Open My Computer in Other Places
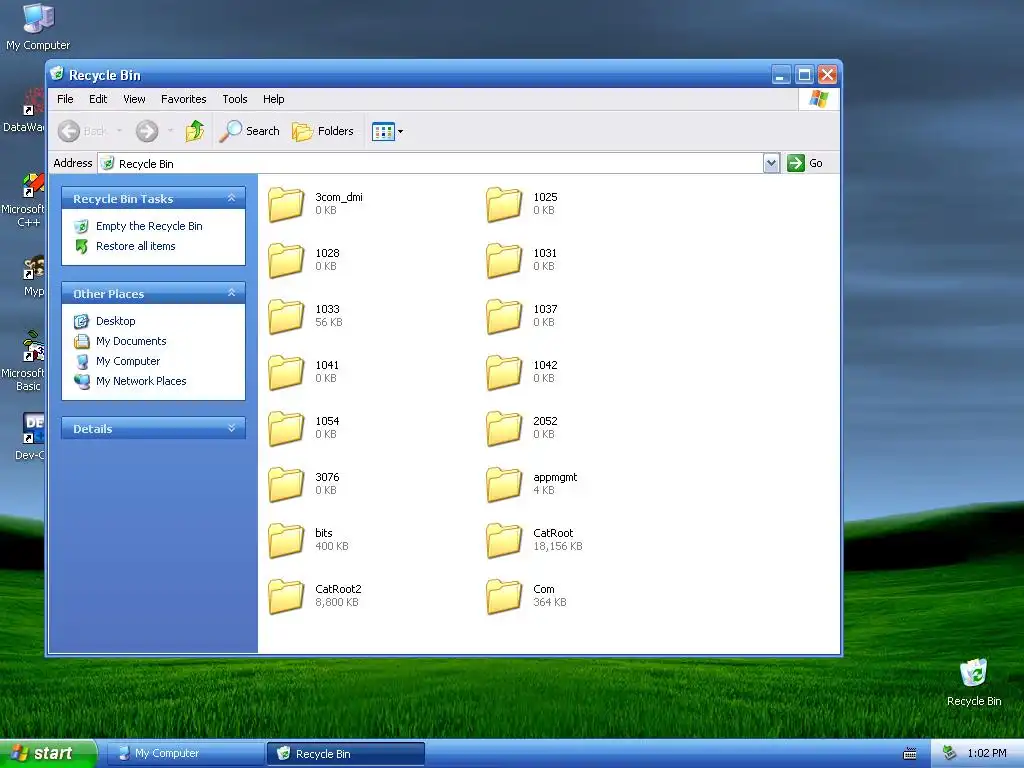The width and height of the screenshot is (1024, 768). [x=127, y=361]
